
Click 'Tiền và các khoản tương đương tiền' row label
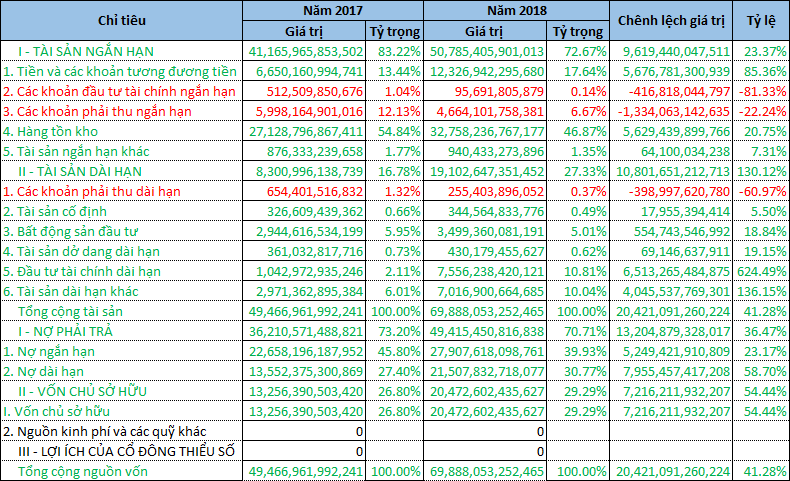(x=119, y=72)
